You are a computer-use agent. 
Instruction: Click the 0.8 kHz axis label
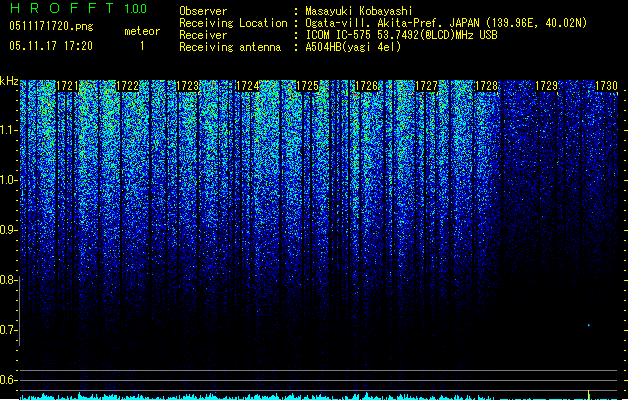8,280
